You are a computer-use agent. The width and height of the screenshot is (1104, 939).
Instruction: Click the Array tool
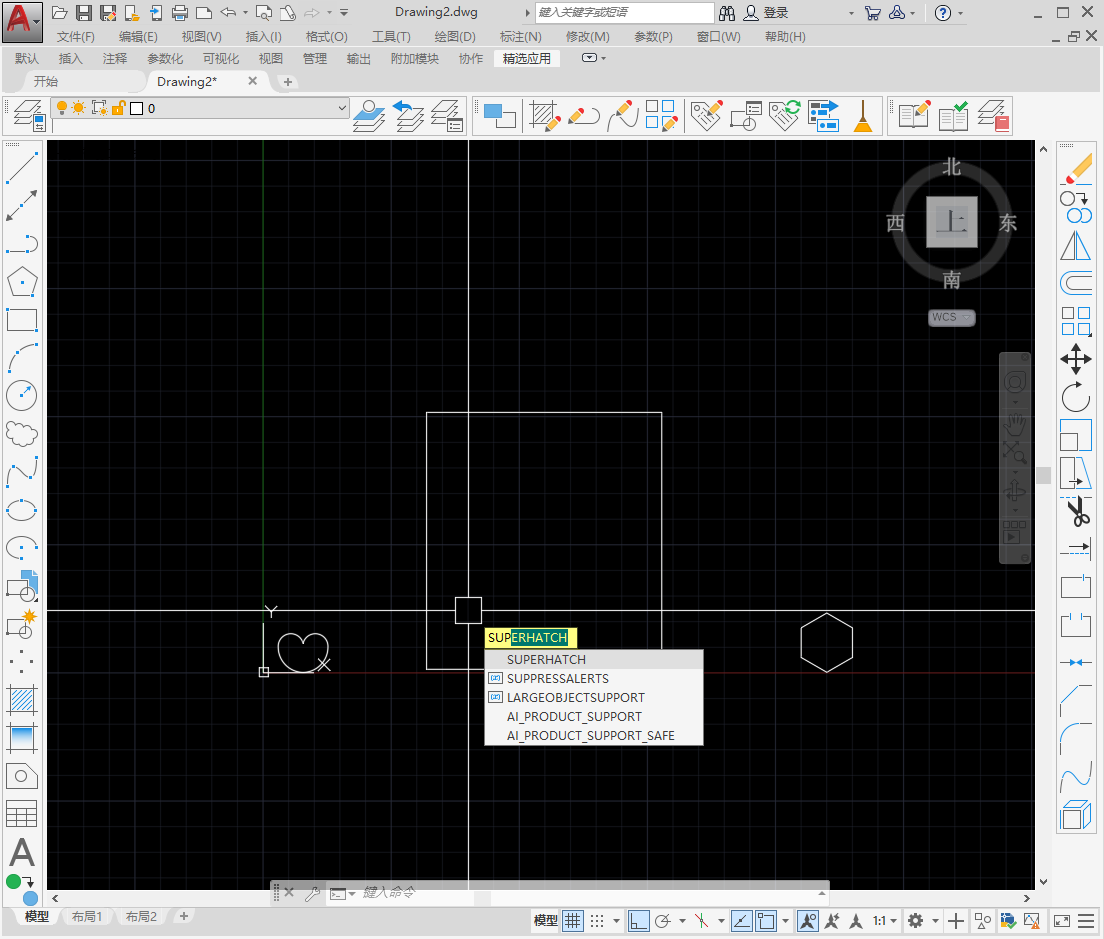pyautogui.click(x=1076, y=321)
